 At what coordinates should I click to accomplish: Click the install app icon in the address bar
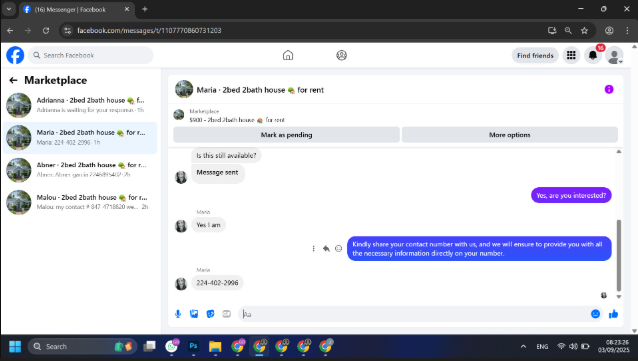tap(552, 31)
